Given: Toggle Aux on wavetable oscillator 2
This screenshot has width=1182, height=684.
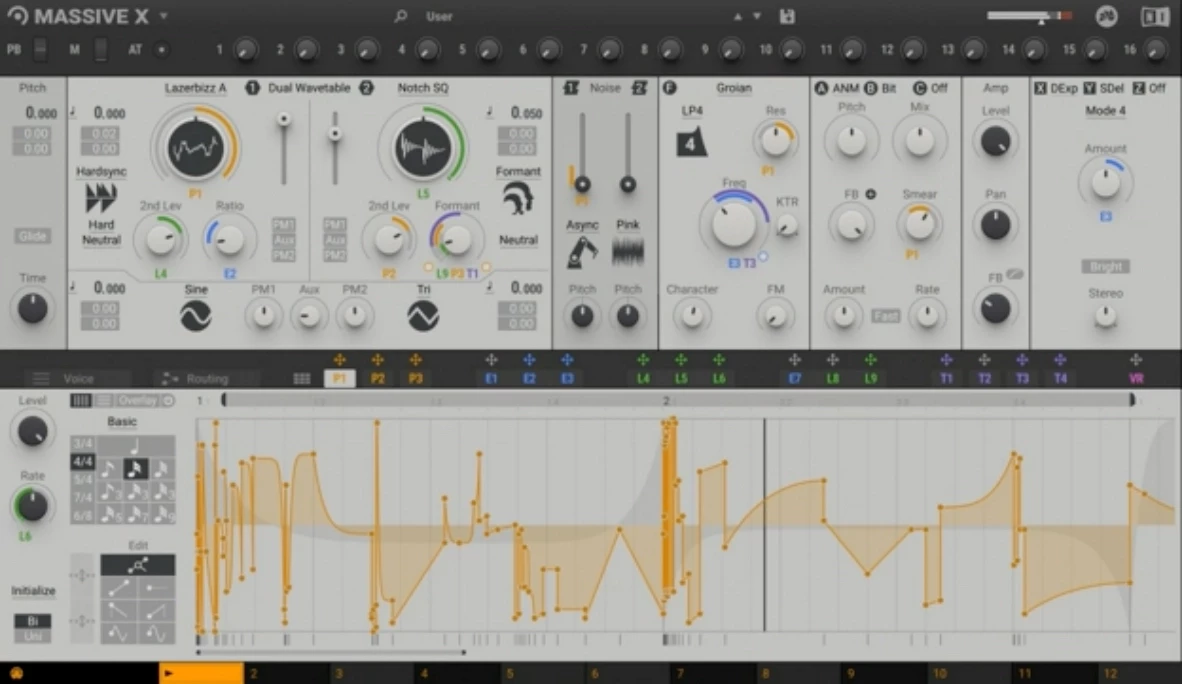Looking at the screenshot, I should [x=335, y=240].
